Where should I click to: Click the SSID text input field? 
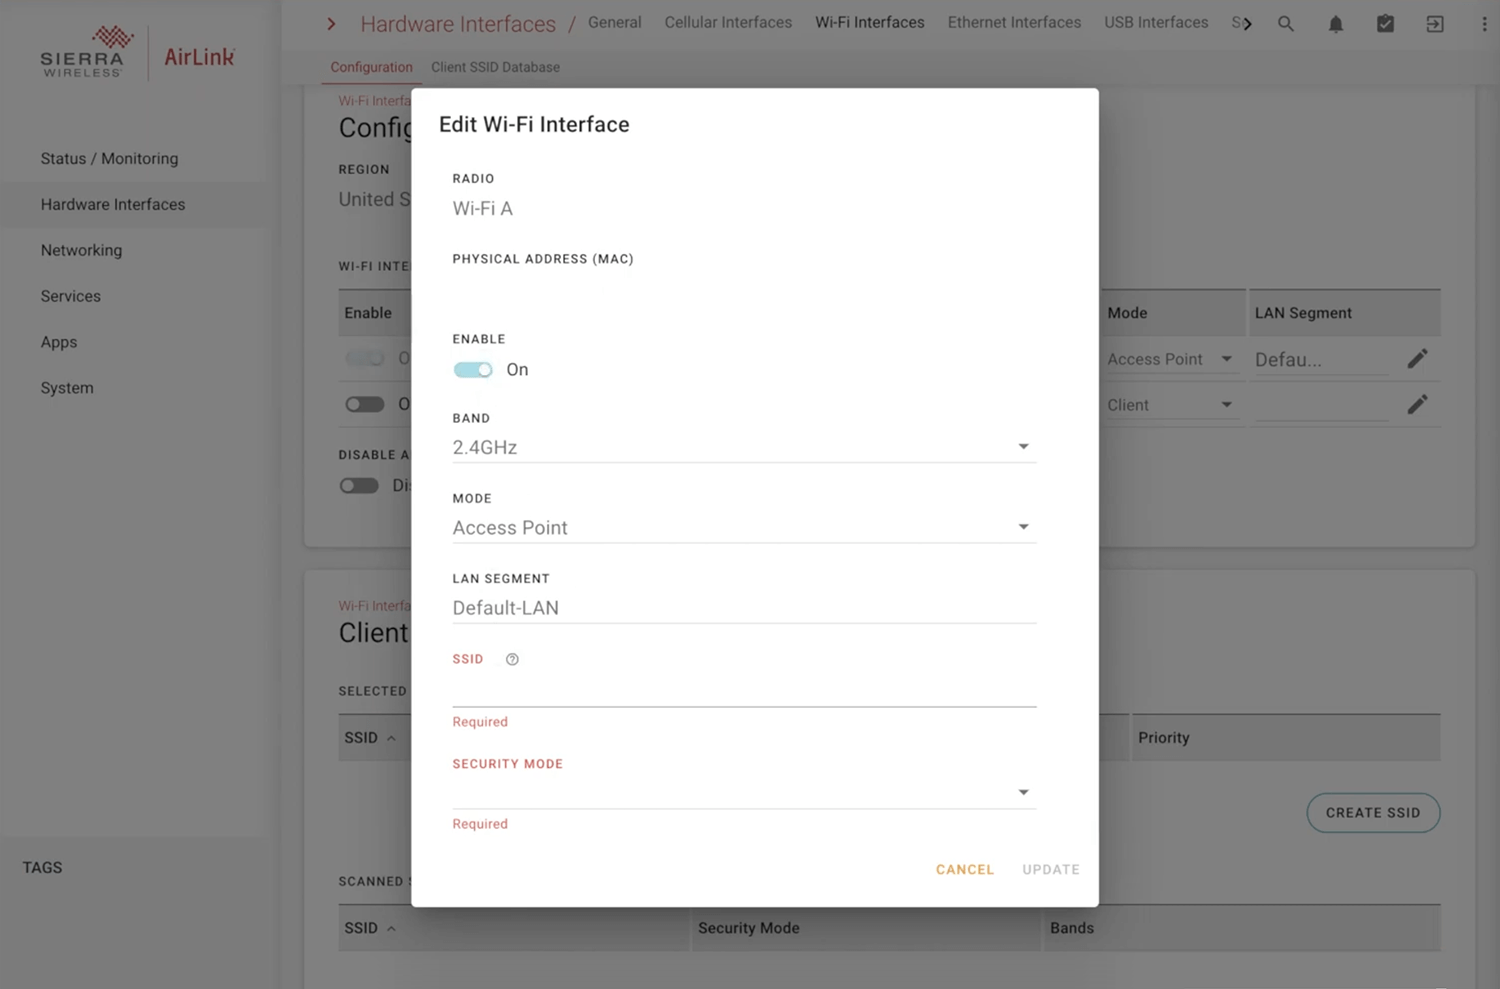pos(743,690)
